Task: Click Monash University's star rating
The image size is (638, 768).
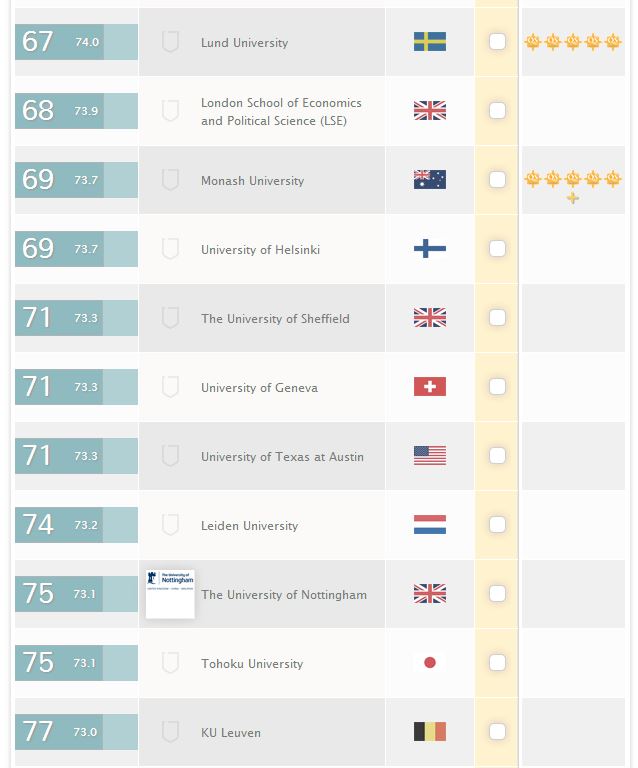Action: click(x=572, y=183)
